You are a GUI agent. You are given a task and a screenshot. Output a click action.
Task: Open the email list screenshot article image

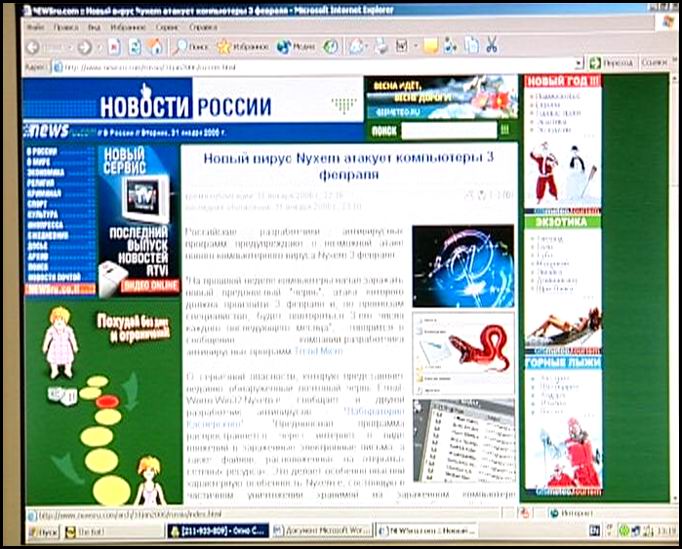pos(464,440)
